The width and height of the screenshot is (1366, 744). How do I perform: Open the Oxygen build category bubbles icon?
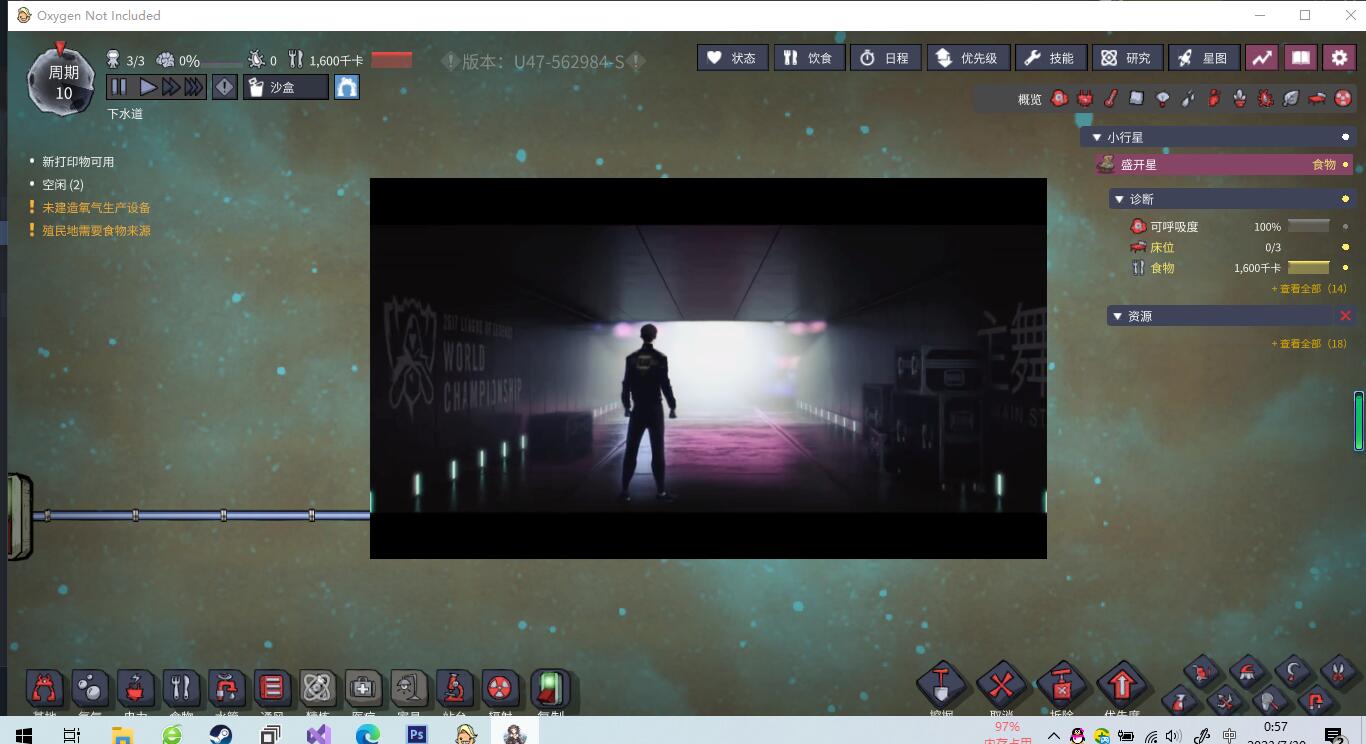pos(90,689)
